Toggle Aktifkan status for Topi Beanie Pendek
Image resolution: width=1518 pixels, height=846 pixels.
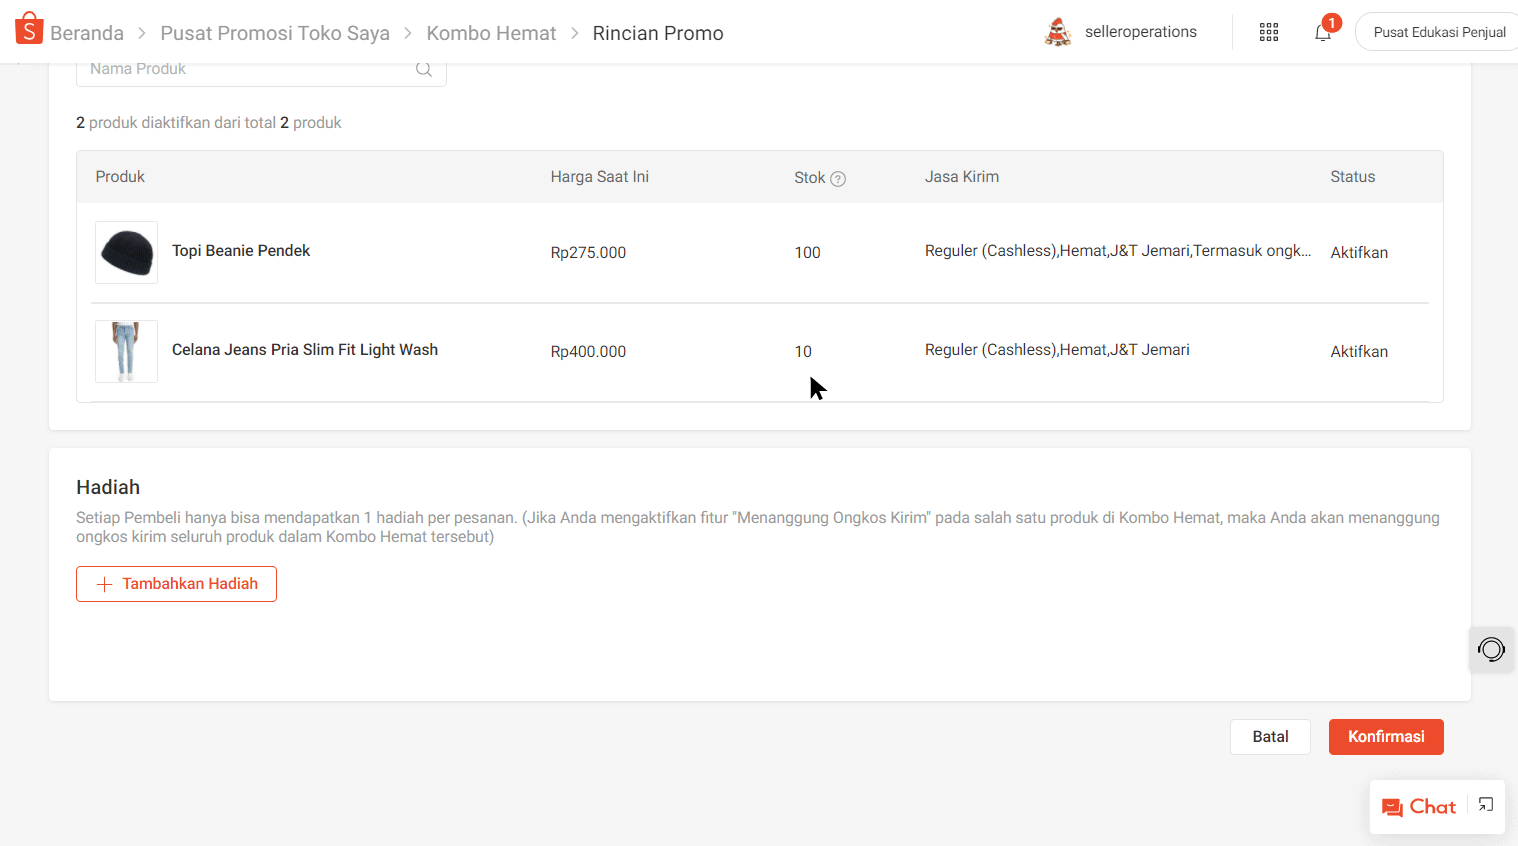pyautogui.click(x=1359, y=253)
